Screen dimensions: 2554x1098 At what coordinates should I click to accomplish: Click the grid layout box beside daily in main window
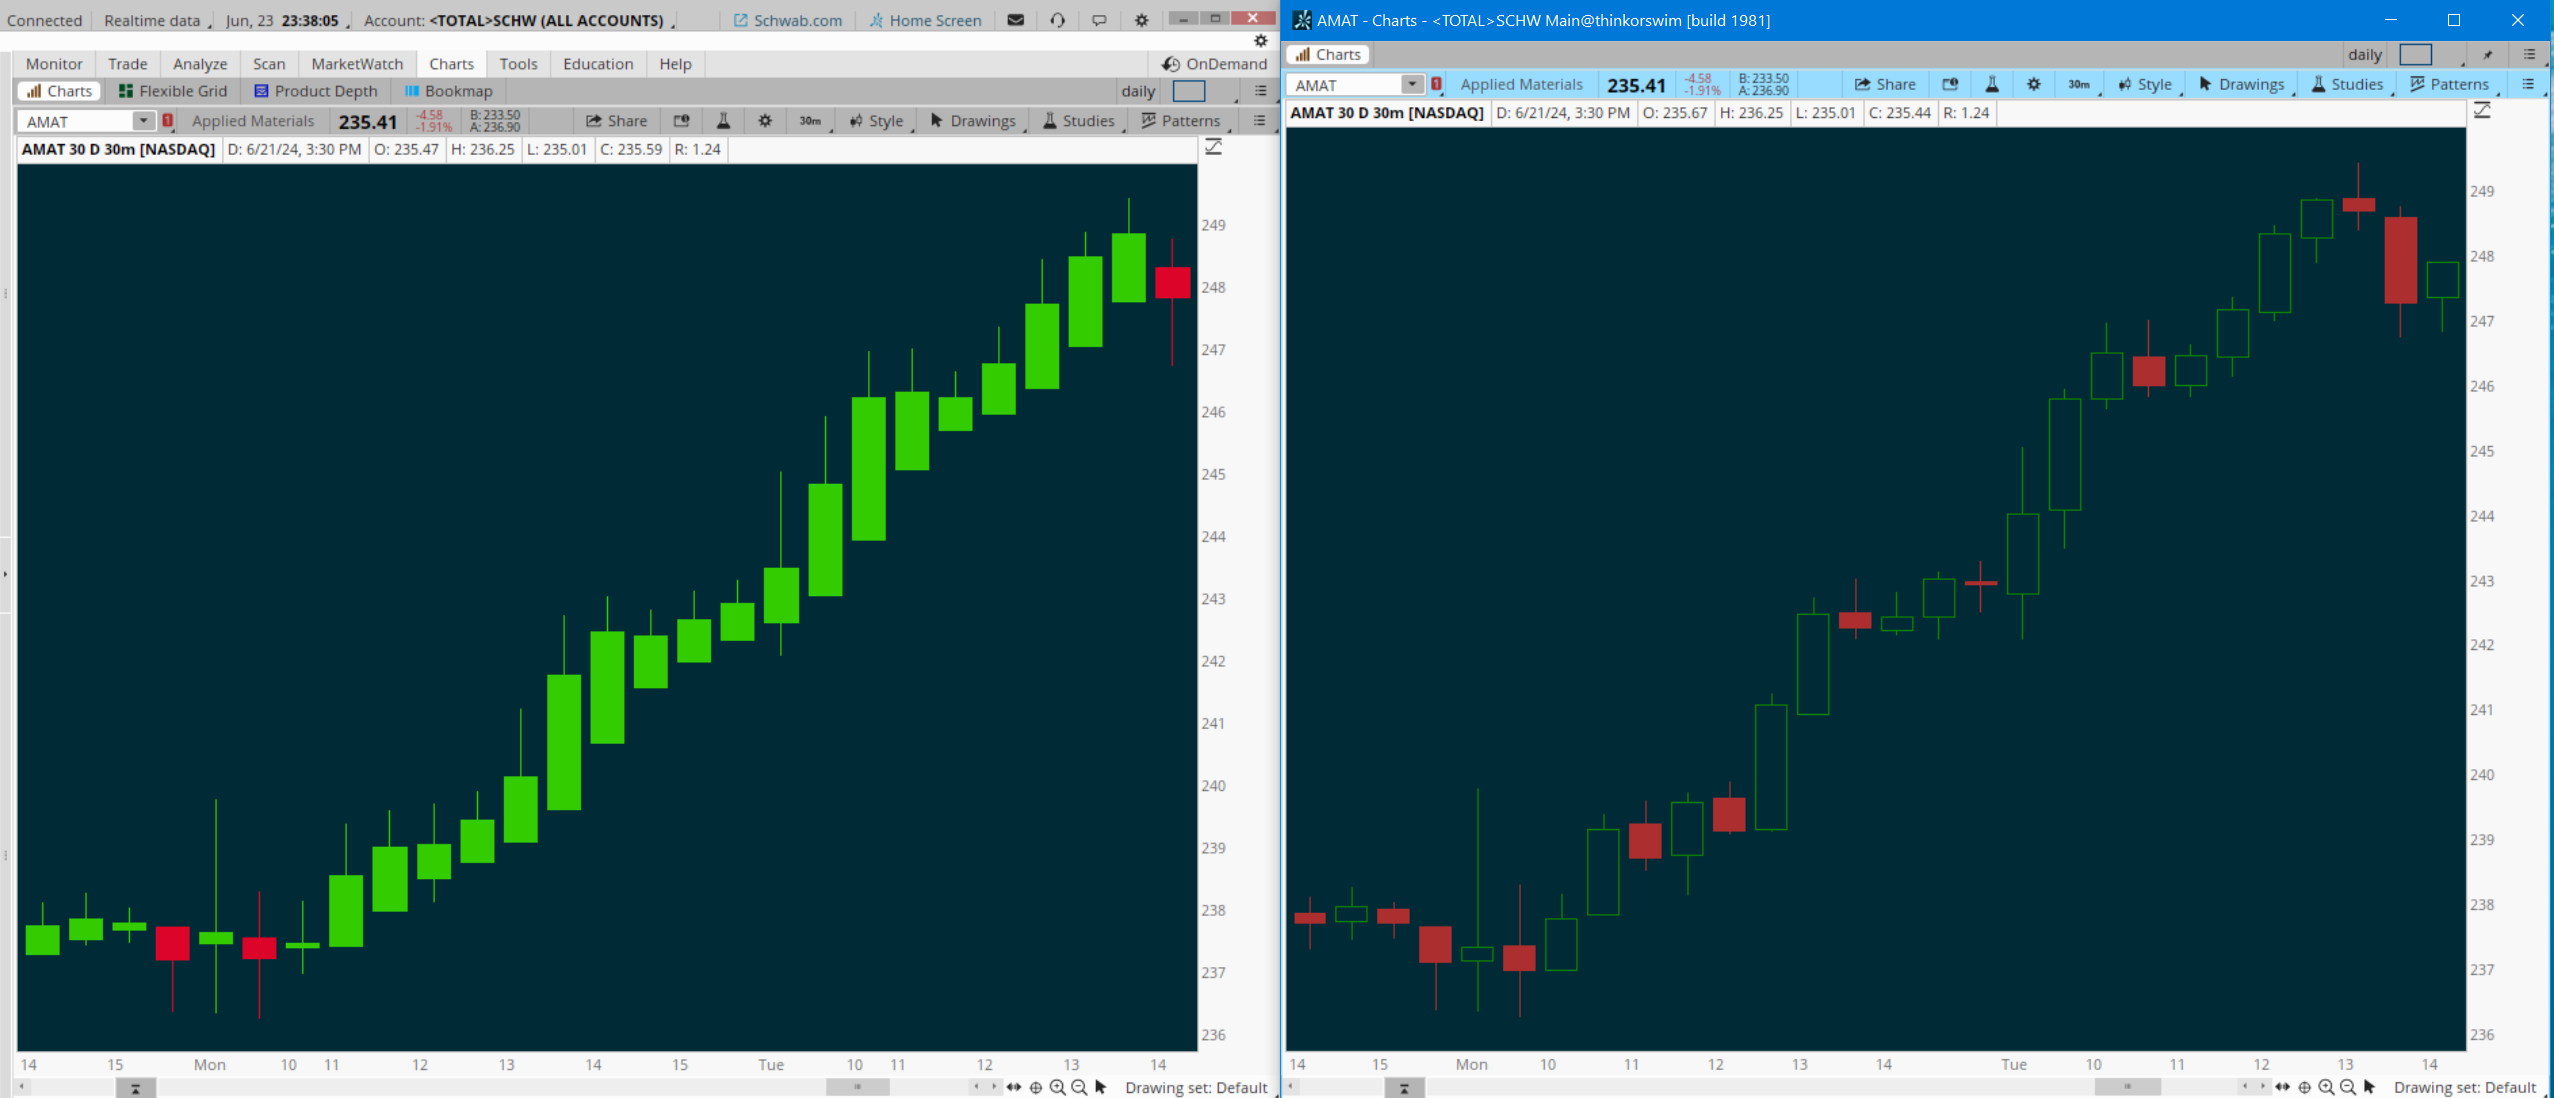(x=1189, y=91)
